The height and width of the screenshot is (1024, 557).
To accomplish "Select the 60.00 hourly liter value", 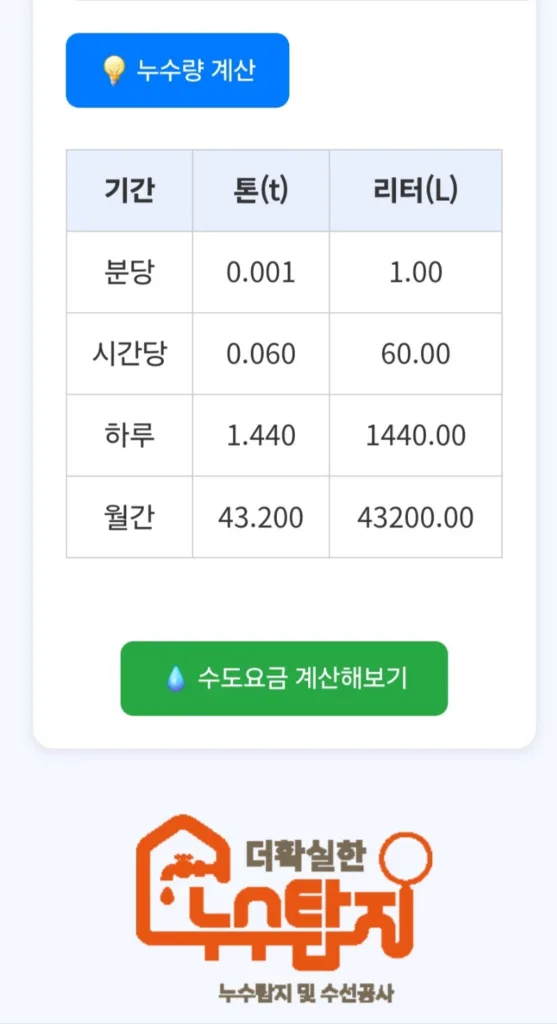I will click(416, 355).
